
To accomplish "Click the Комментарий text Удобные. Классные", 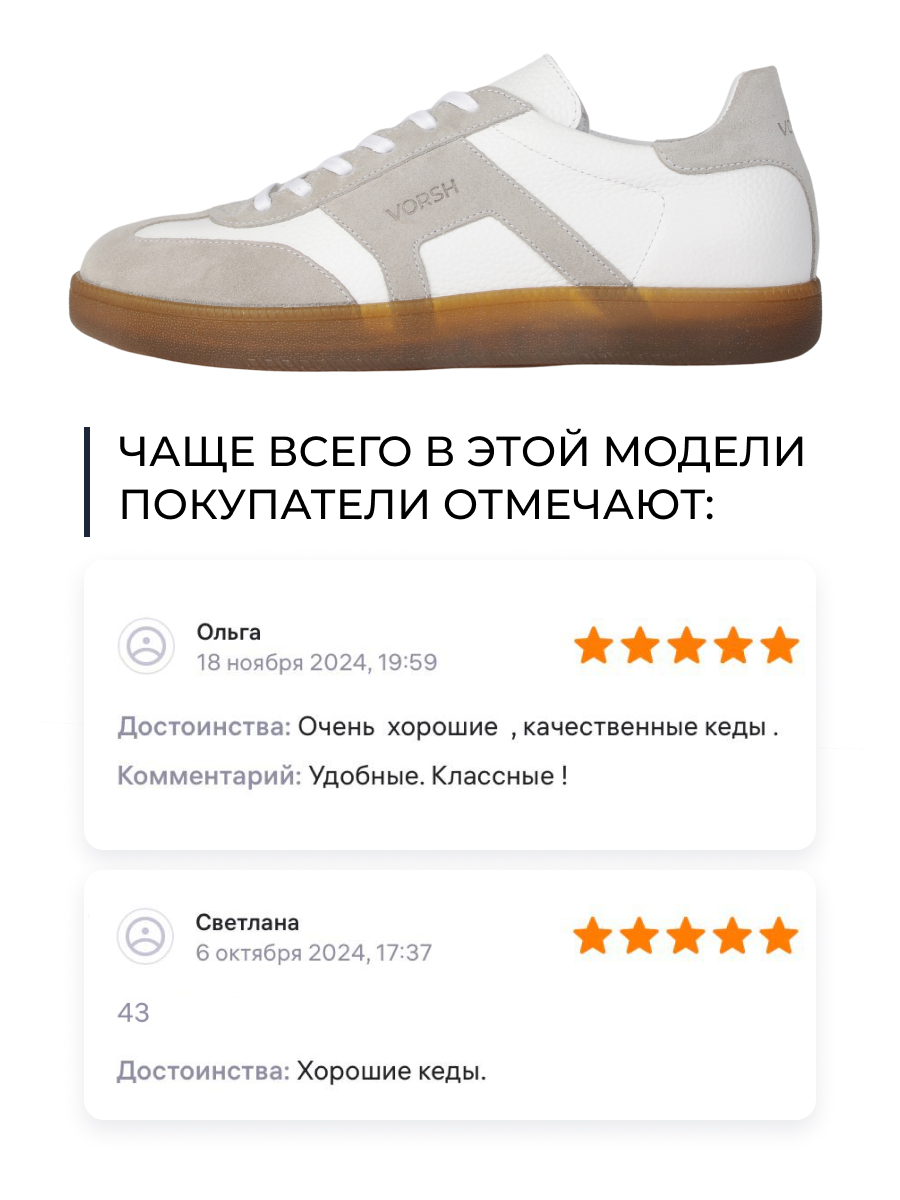I will point(438,775).
